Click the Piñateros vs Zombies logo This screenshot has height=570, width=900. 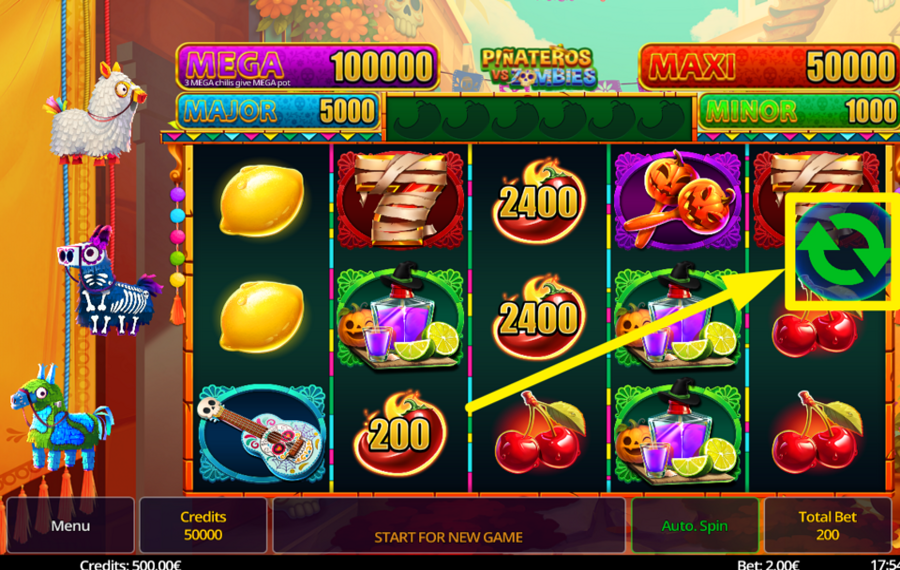(x=538, y=68)
